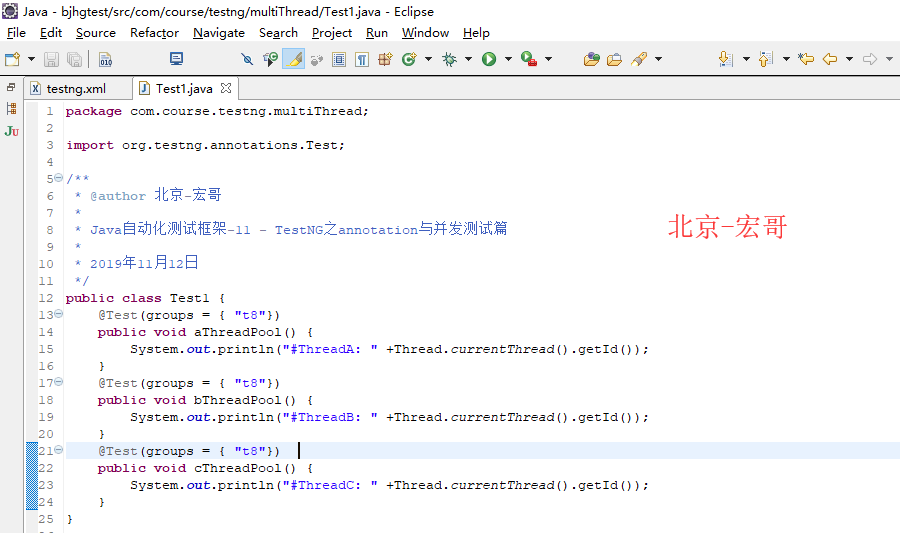900x533 pixels.
Task: Open the New wizard dropdown arrow
Action: 32,59
